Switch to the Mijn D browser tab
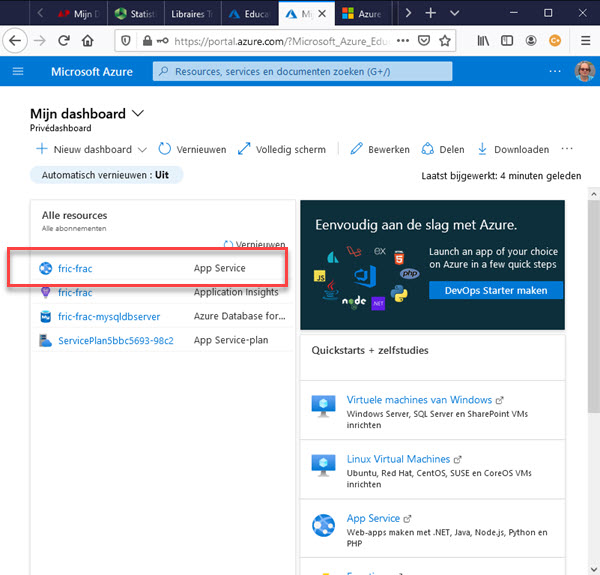This screenshot has height=575, width=600. pos(78,14)
